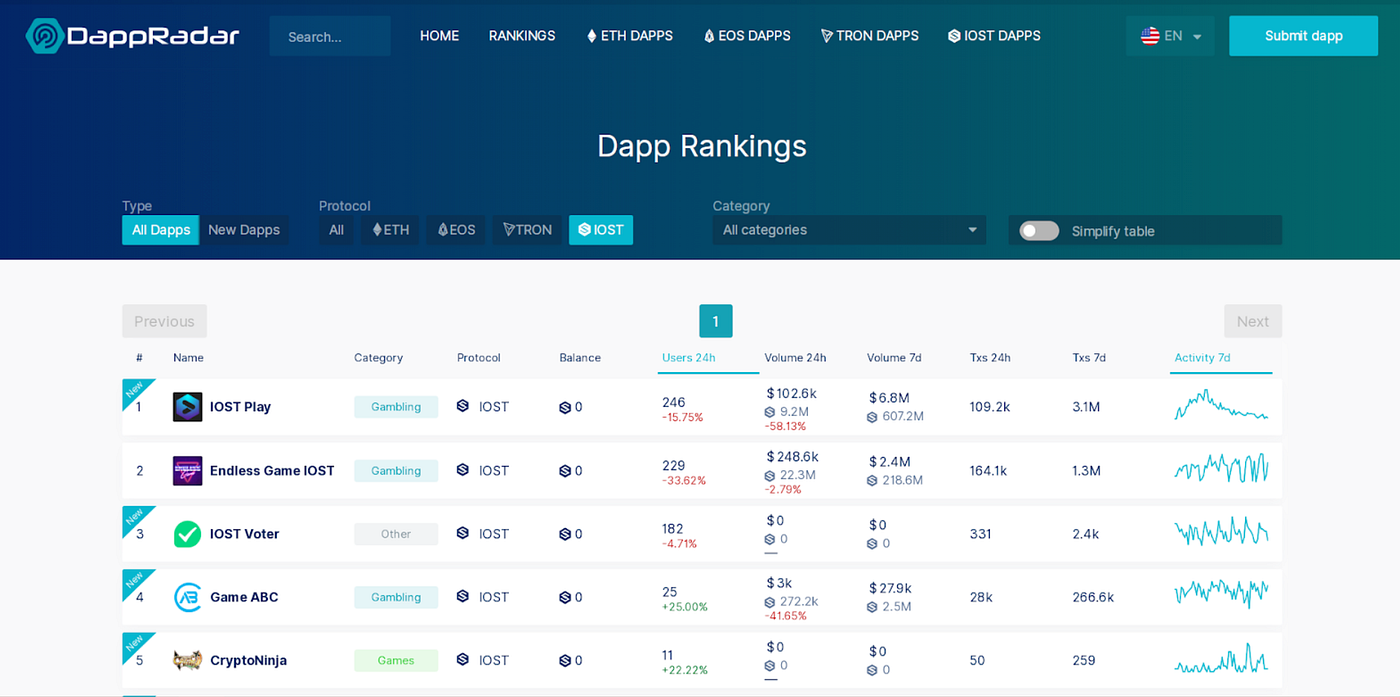Click the US flag language icon
This screenshot has width=1400, height=697.
1150,36
